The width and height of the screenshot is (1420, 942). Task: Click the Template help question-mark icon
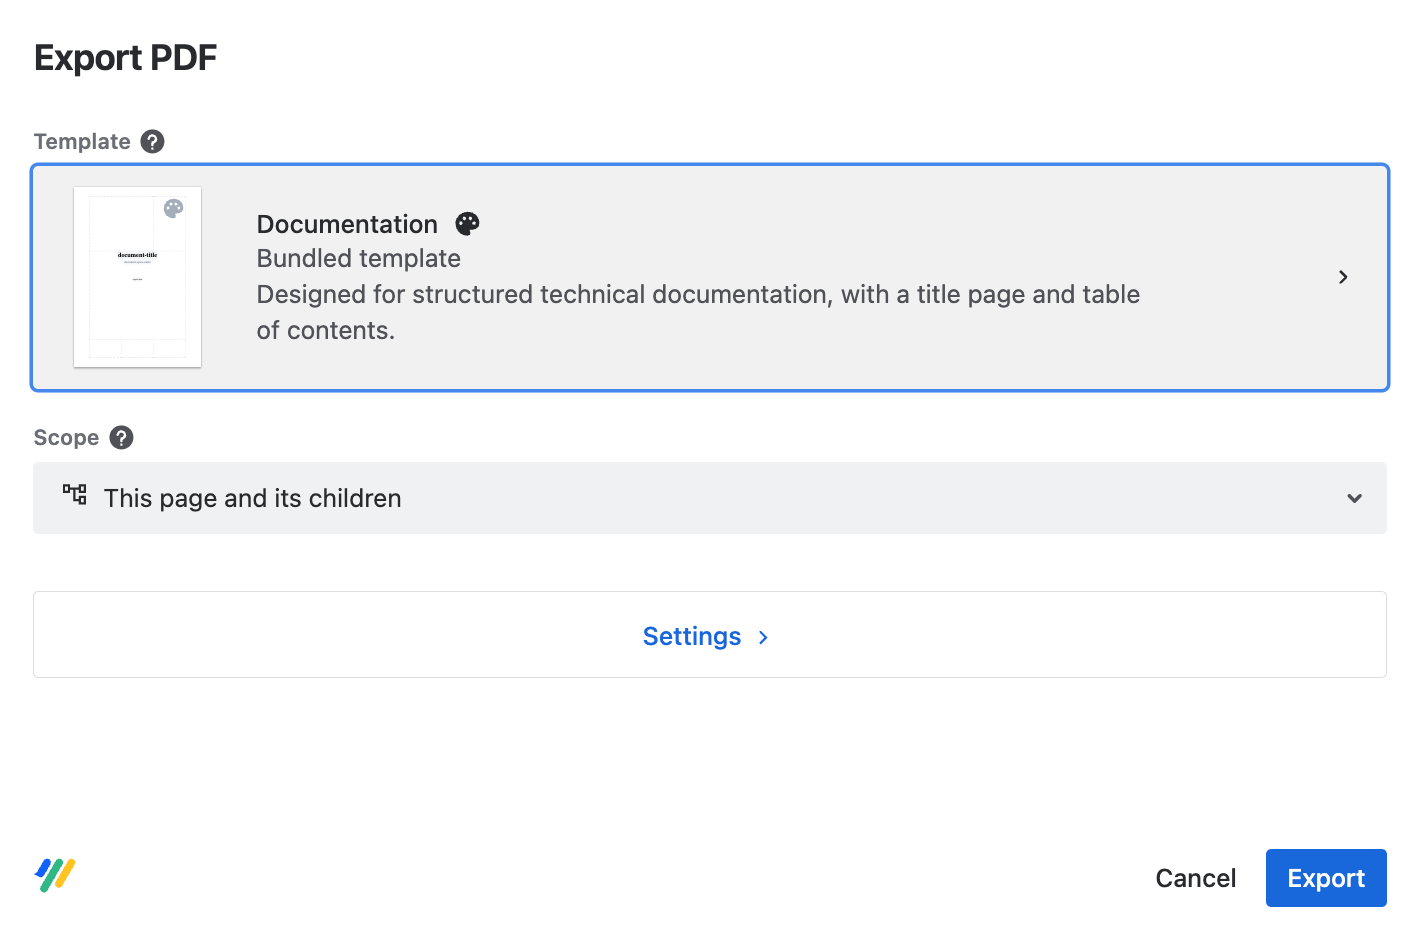[x=152, y=142]
